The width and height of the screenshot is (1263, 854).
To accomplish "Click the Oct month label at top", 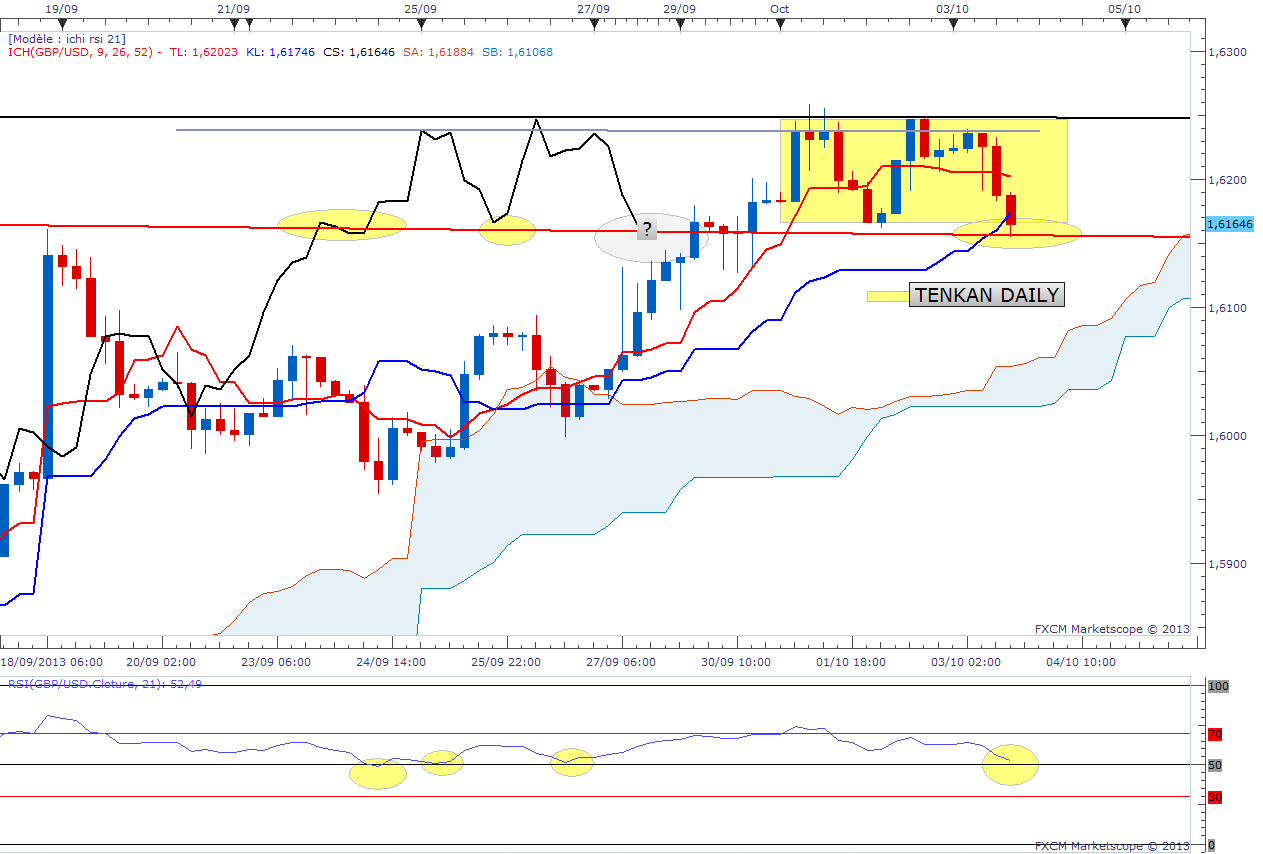I will (780, 8).
